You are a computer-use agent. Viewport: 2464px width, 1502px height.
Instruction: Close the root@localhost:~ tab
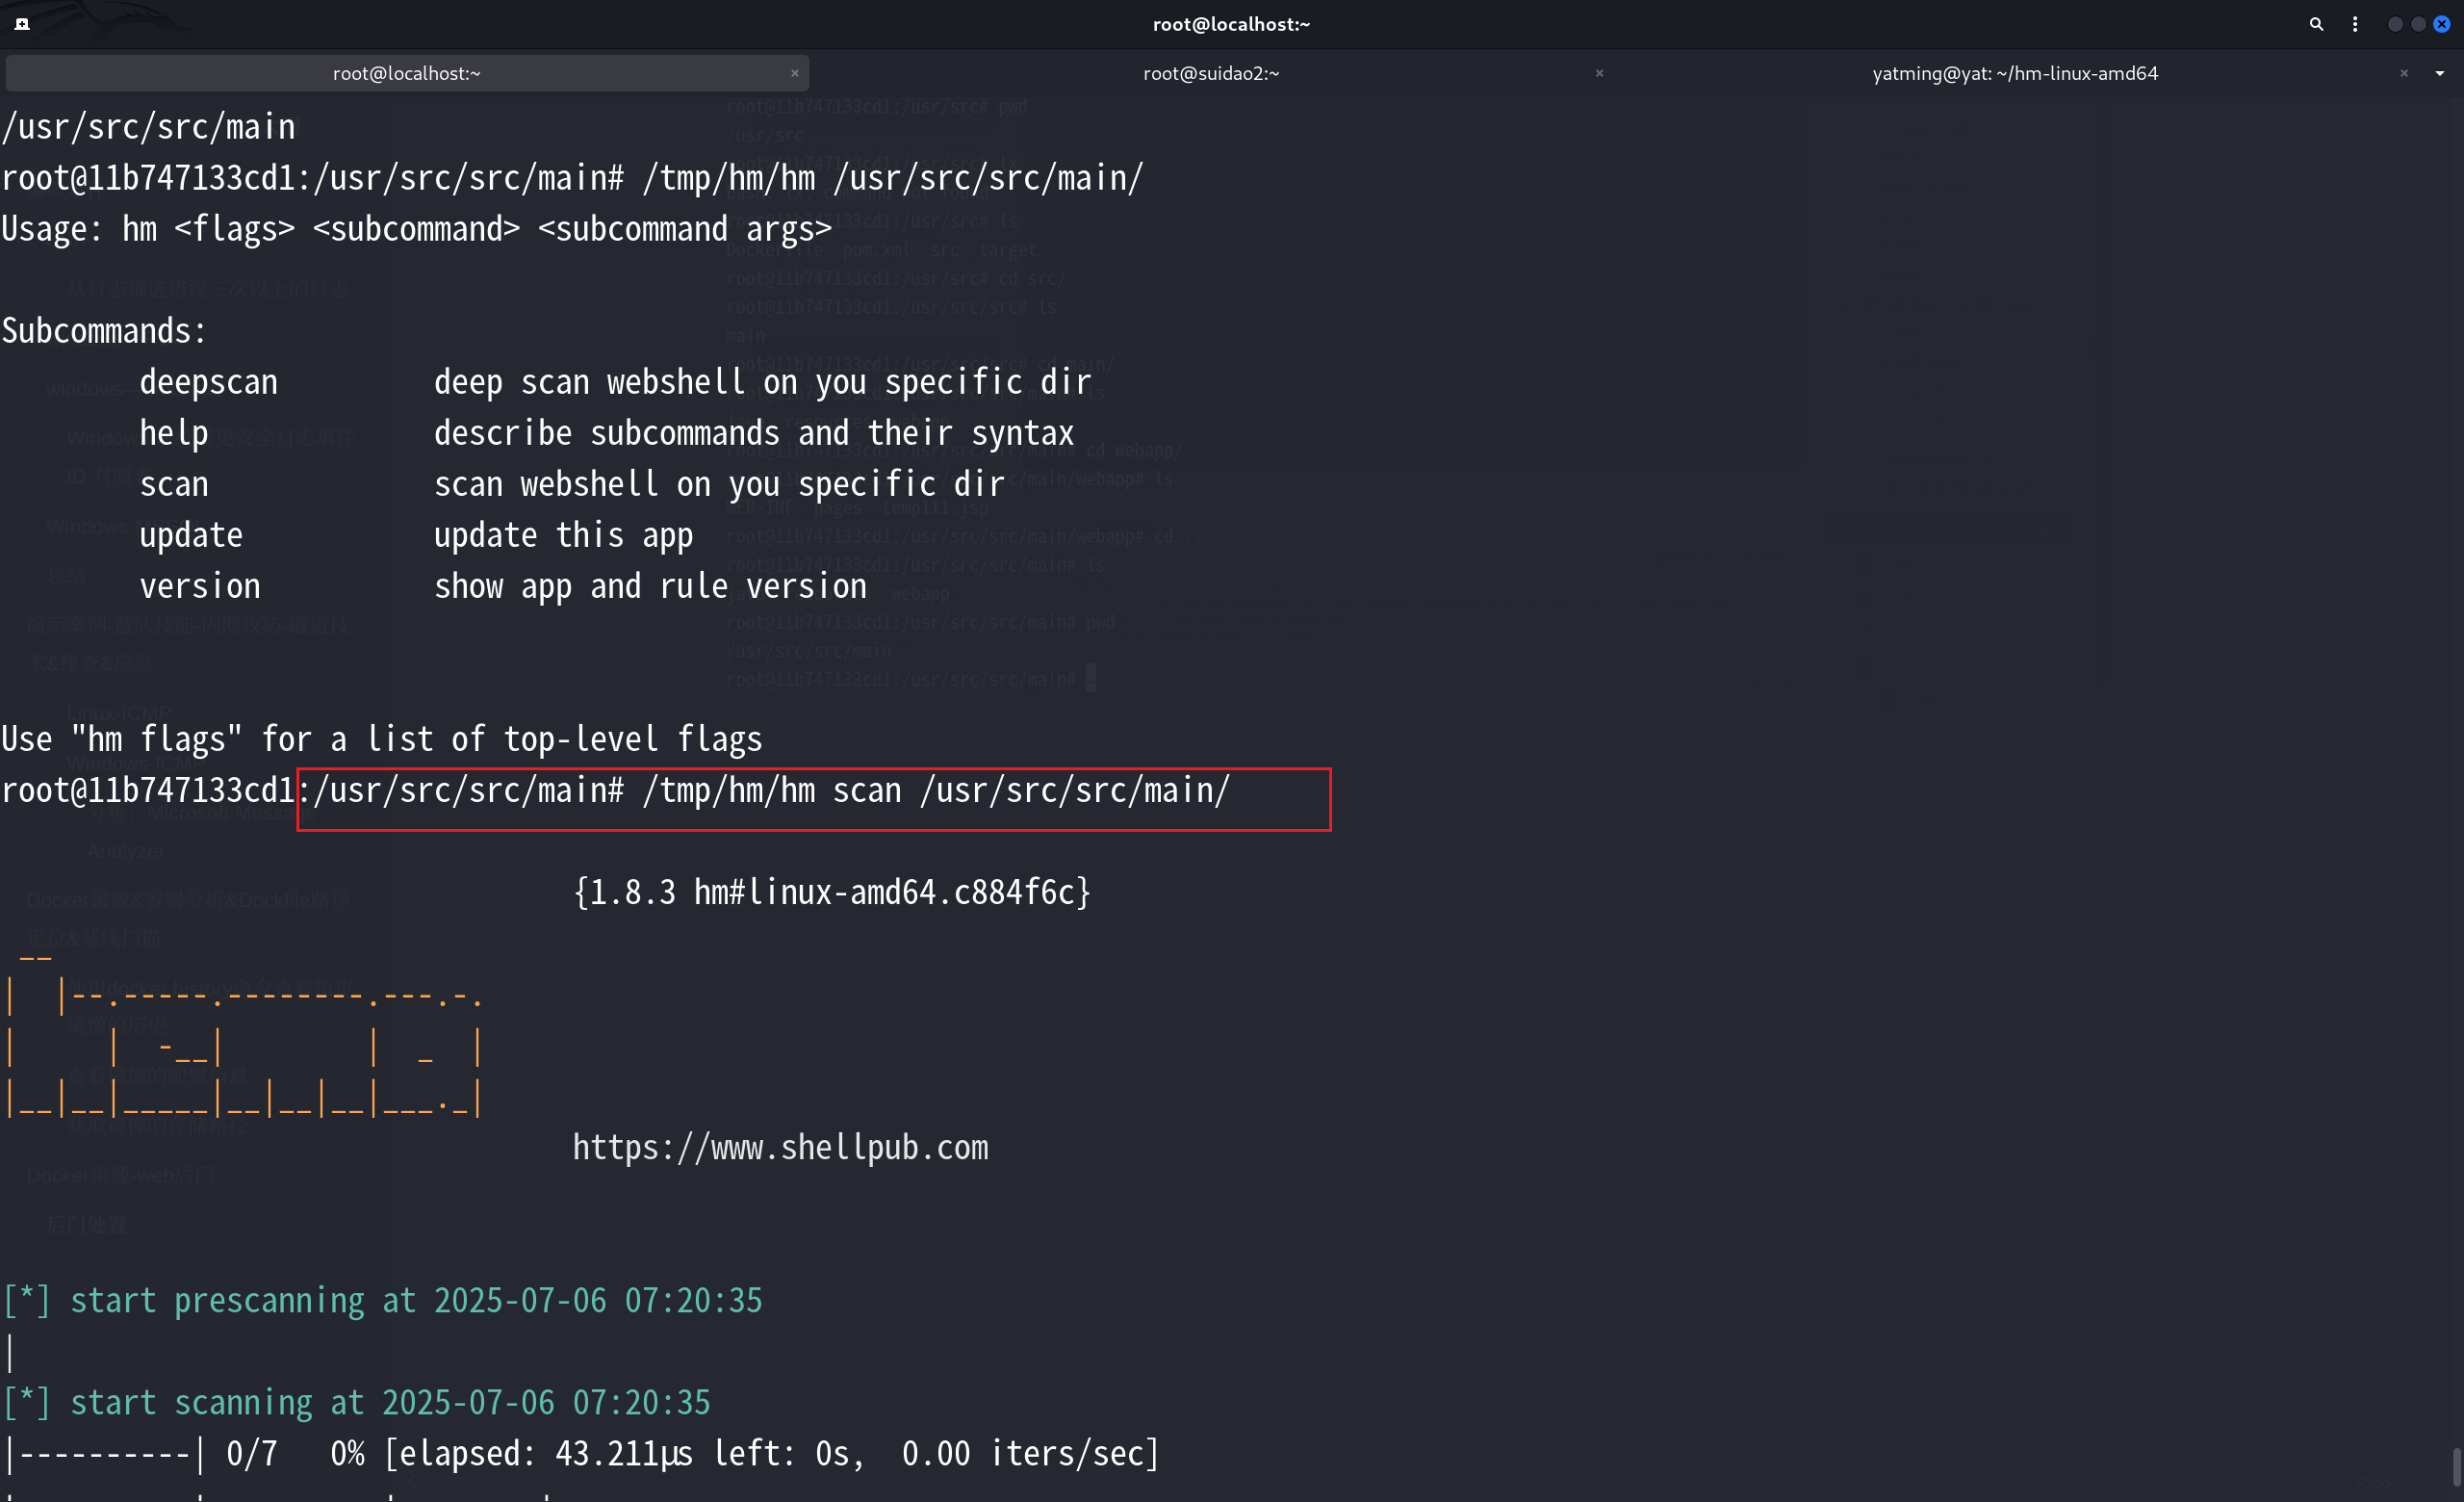click(x=794, y=73)
